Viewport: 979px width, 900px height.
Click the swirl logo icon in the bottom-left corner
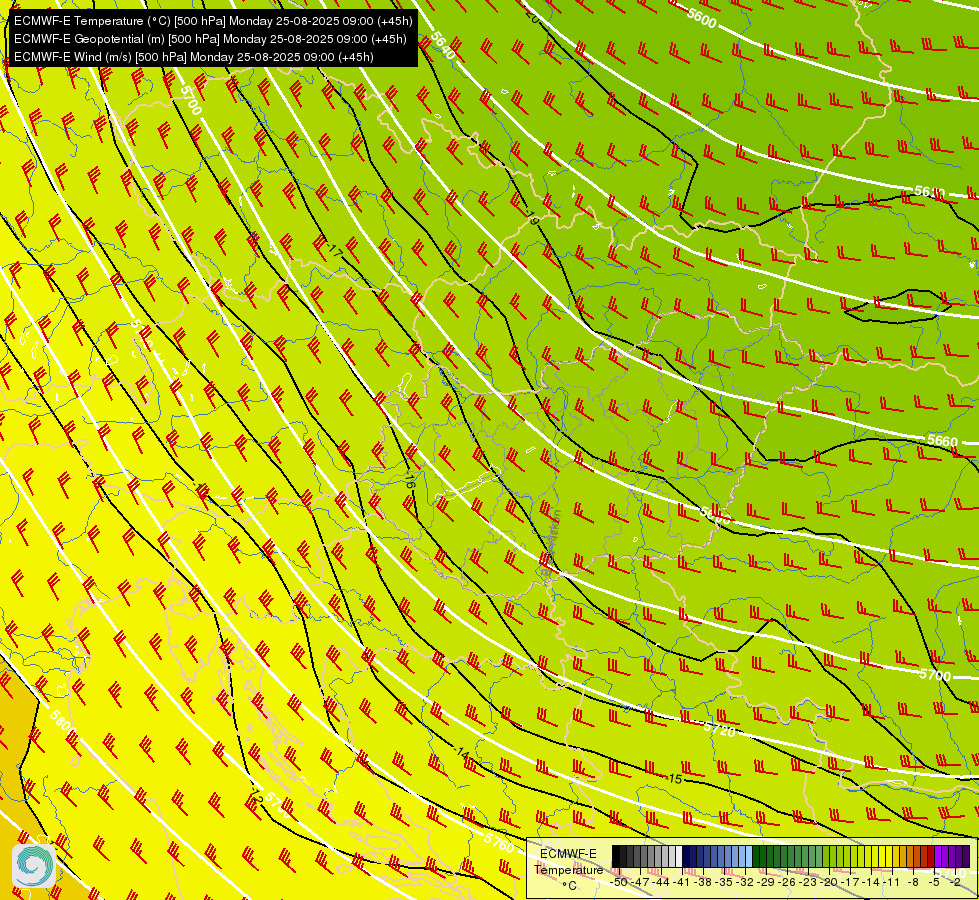point(34,865)
